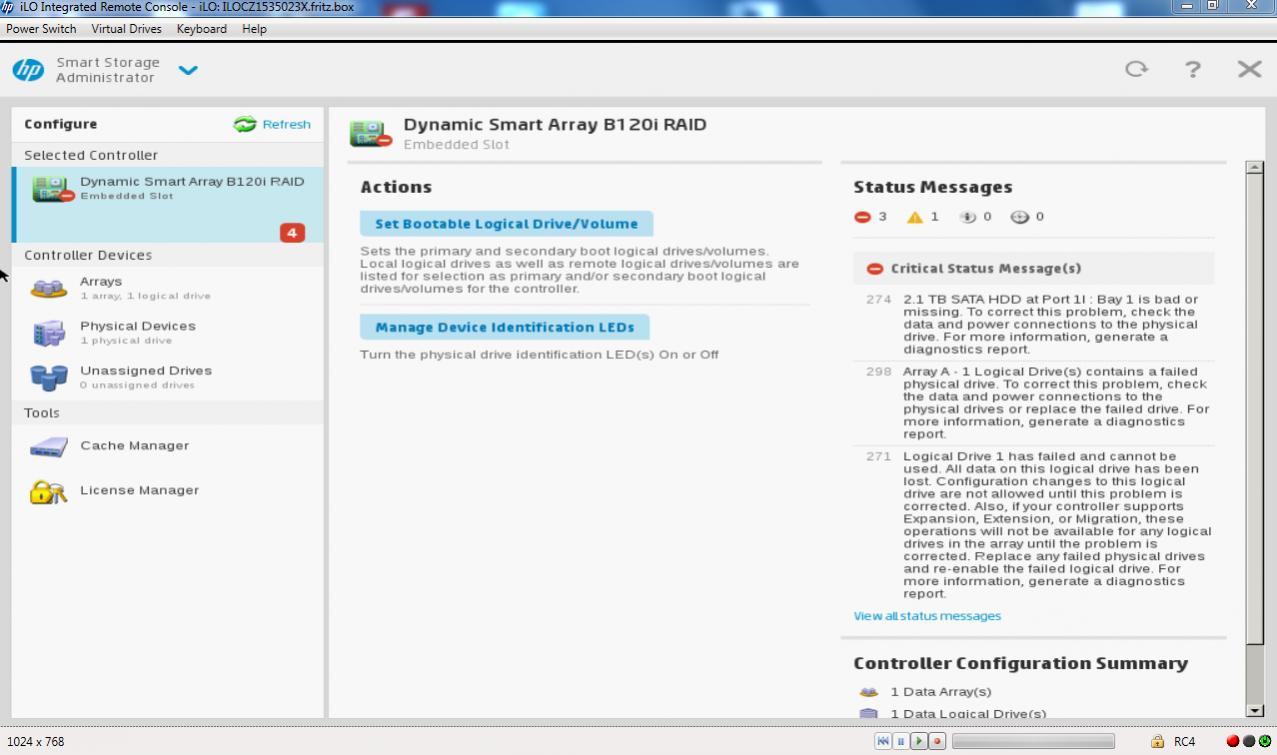The image size is (1277, 755).
Task: Open the Keyboard menu
Action: [x=201, y=29]
